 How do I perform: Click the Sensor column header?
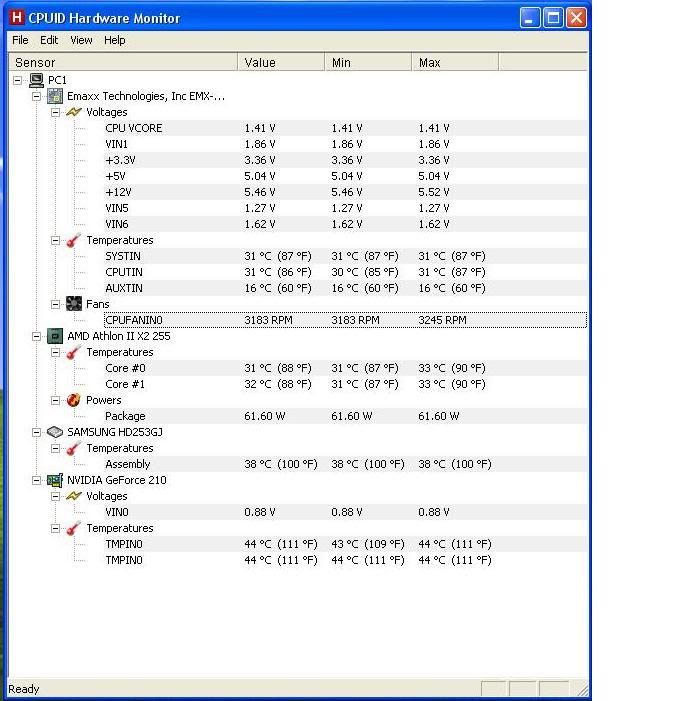click(123, 62)
